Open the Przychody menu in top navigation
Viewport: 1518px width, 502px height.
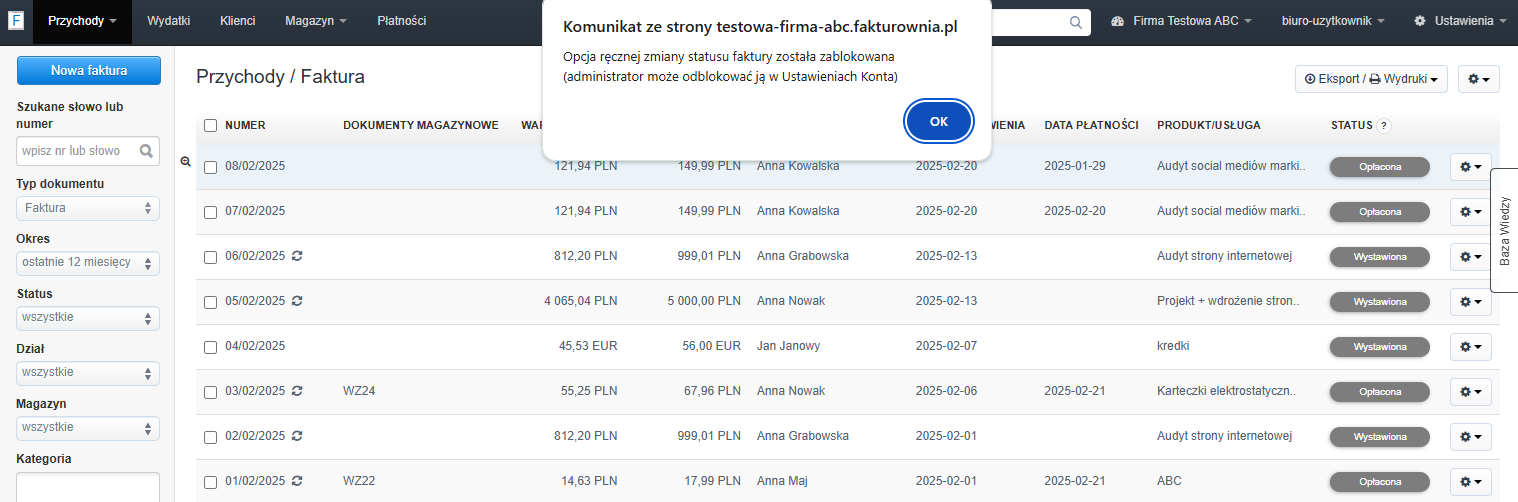(x=82, y=21)
